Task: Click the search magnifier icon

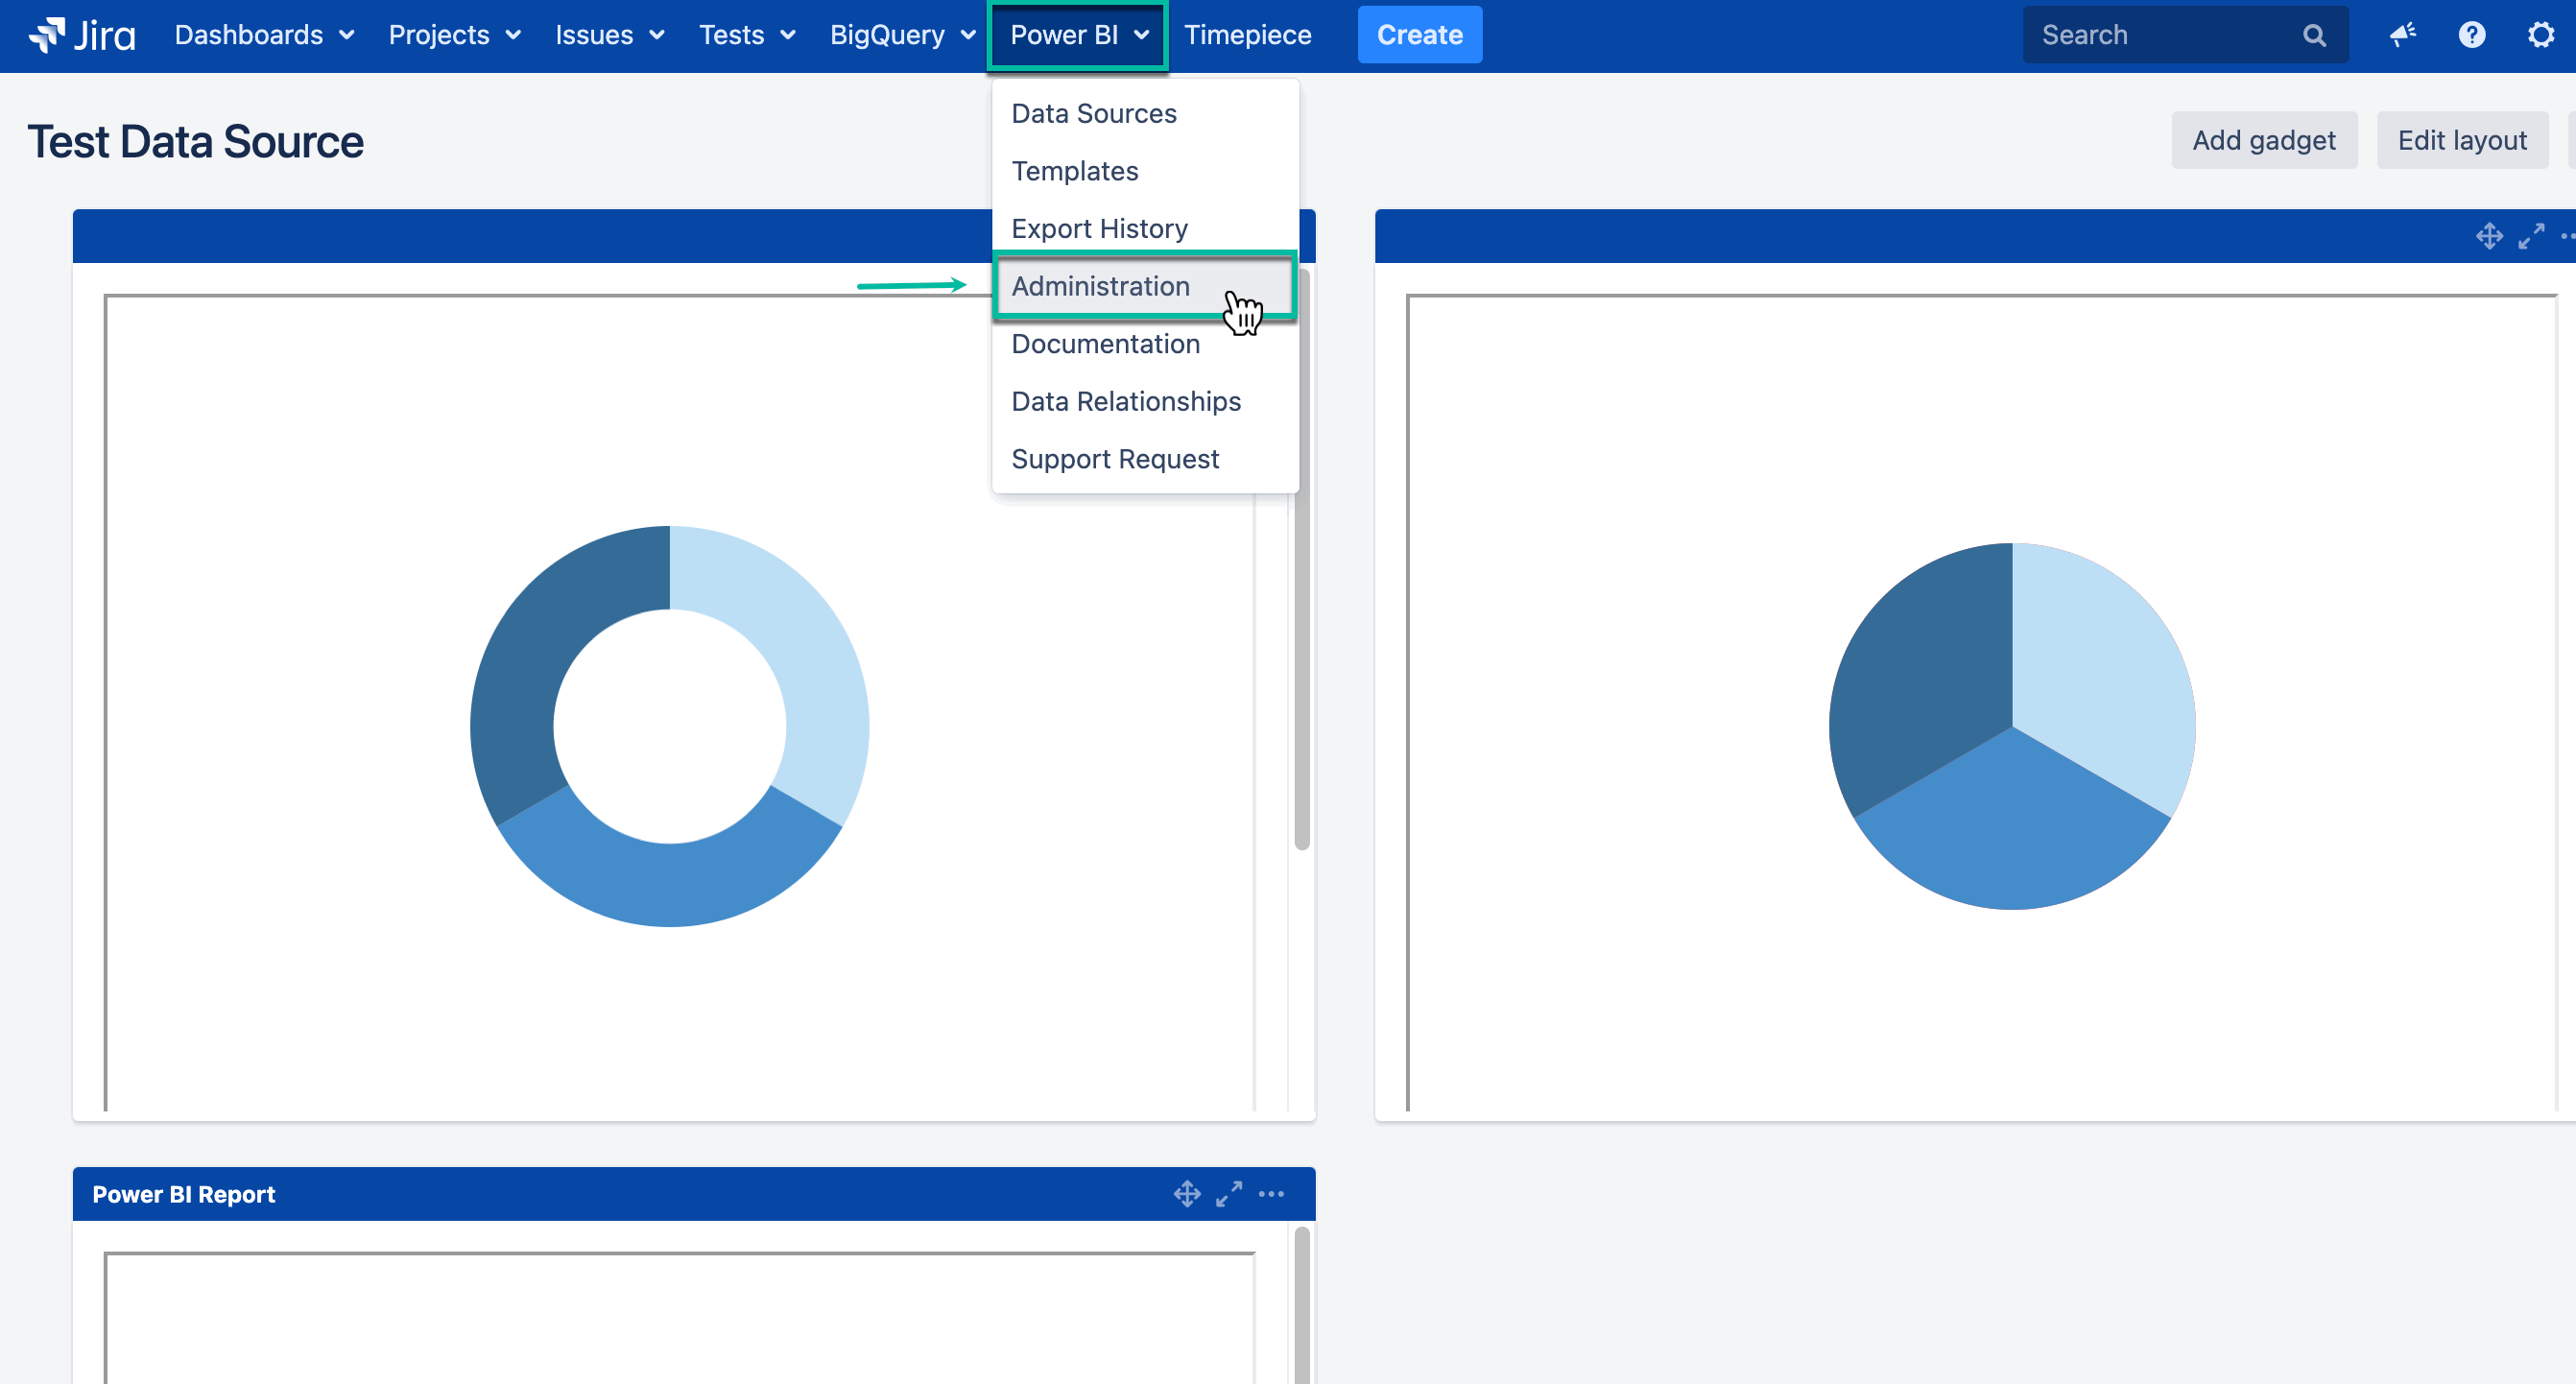Action: point(2314,35)
